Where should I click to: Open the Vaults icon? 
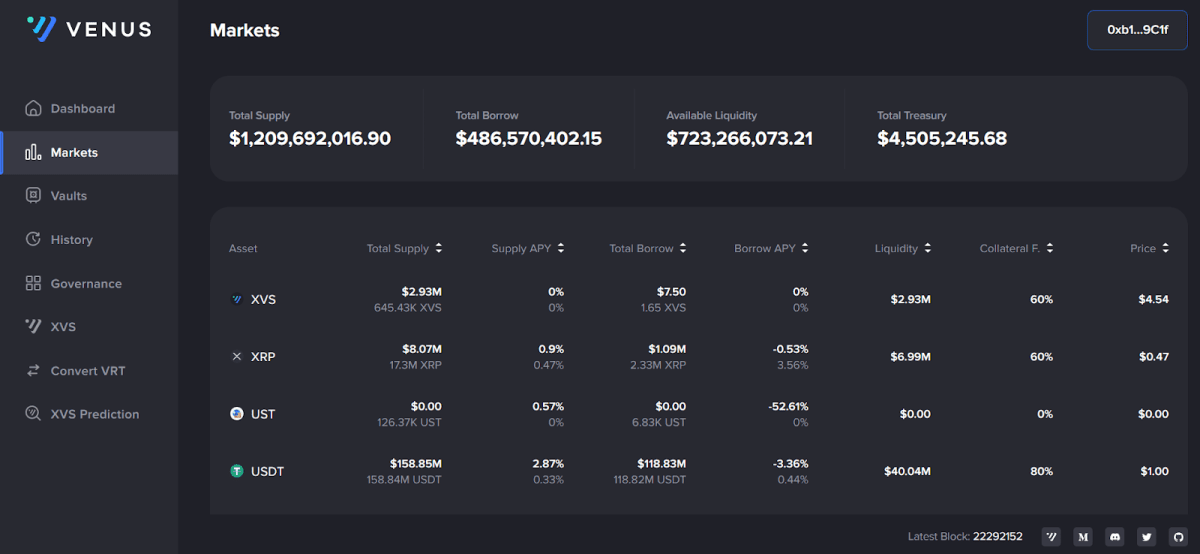(x=33, y=195)
